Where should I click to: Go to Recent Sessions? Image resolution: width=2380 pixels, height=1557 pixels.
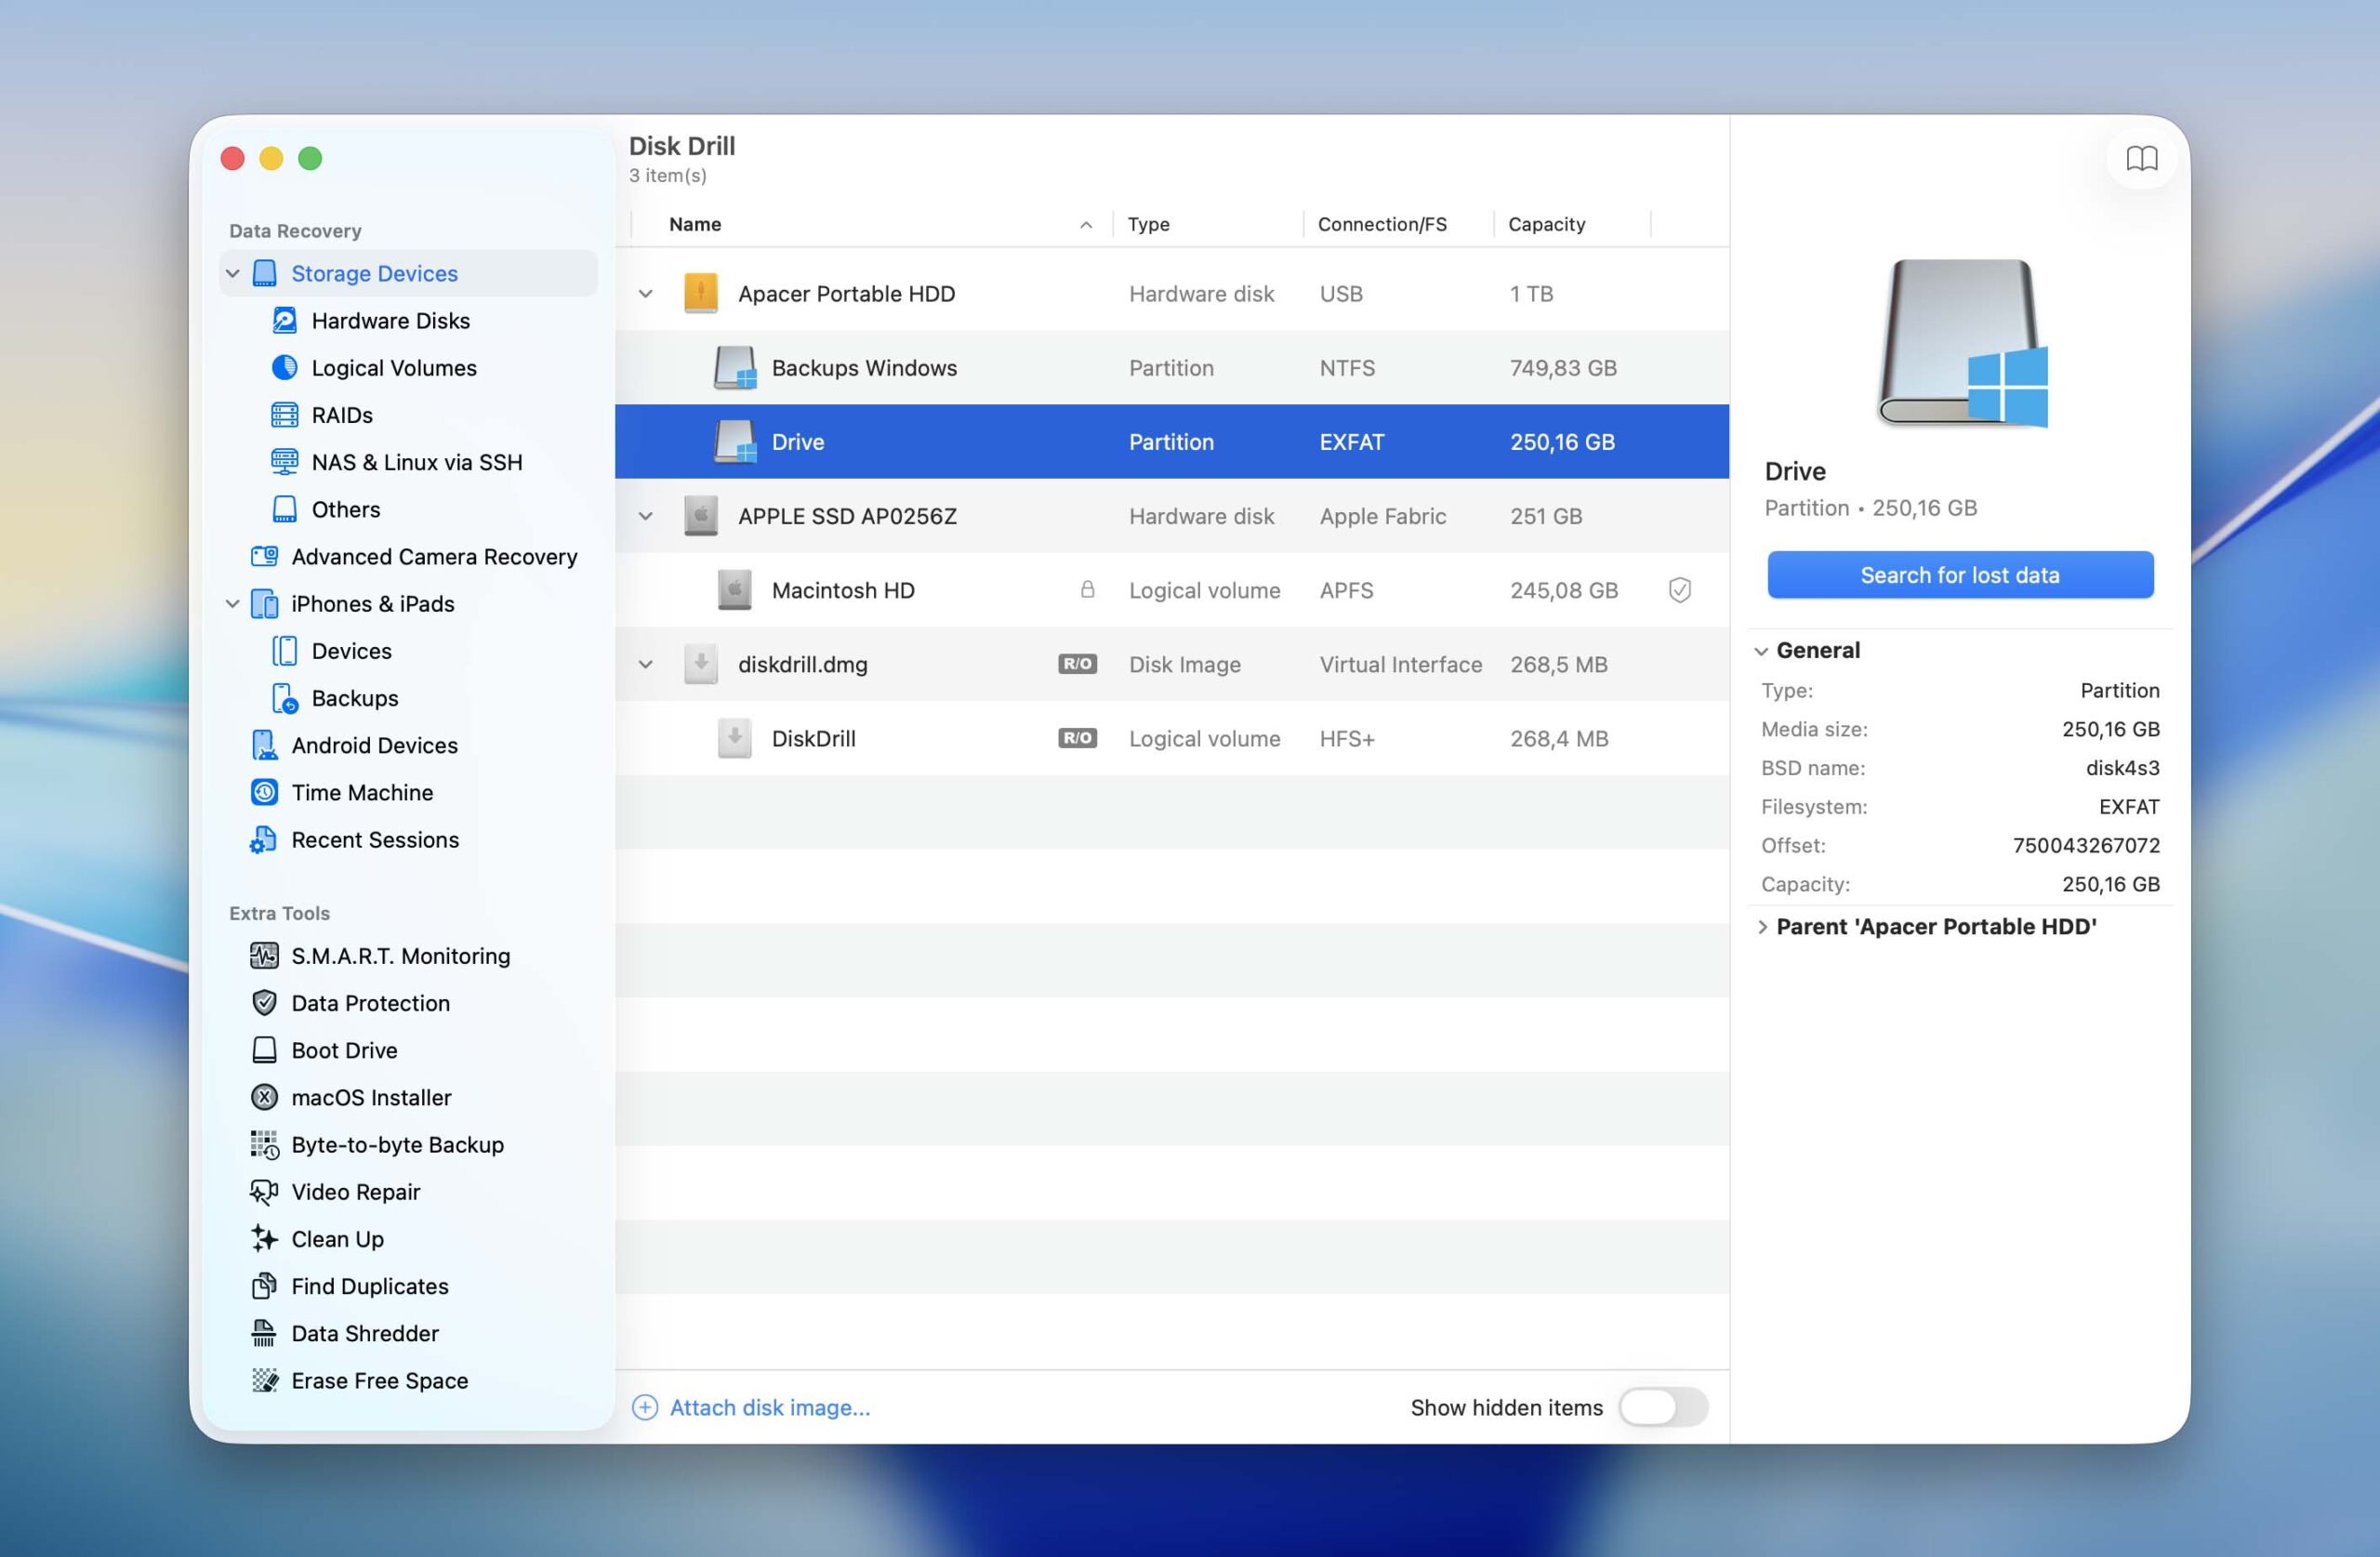(375, 840)
